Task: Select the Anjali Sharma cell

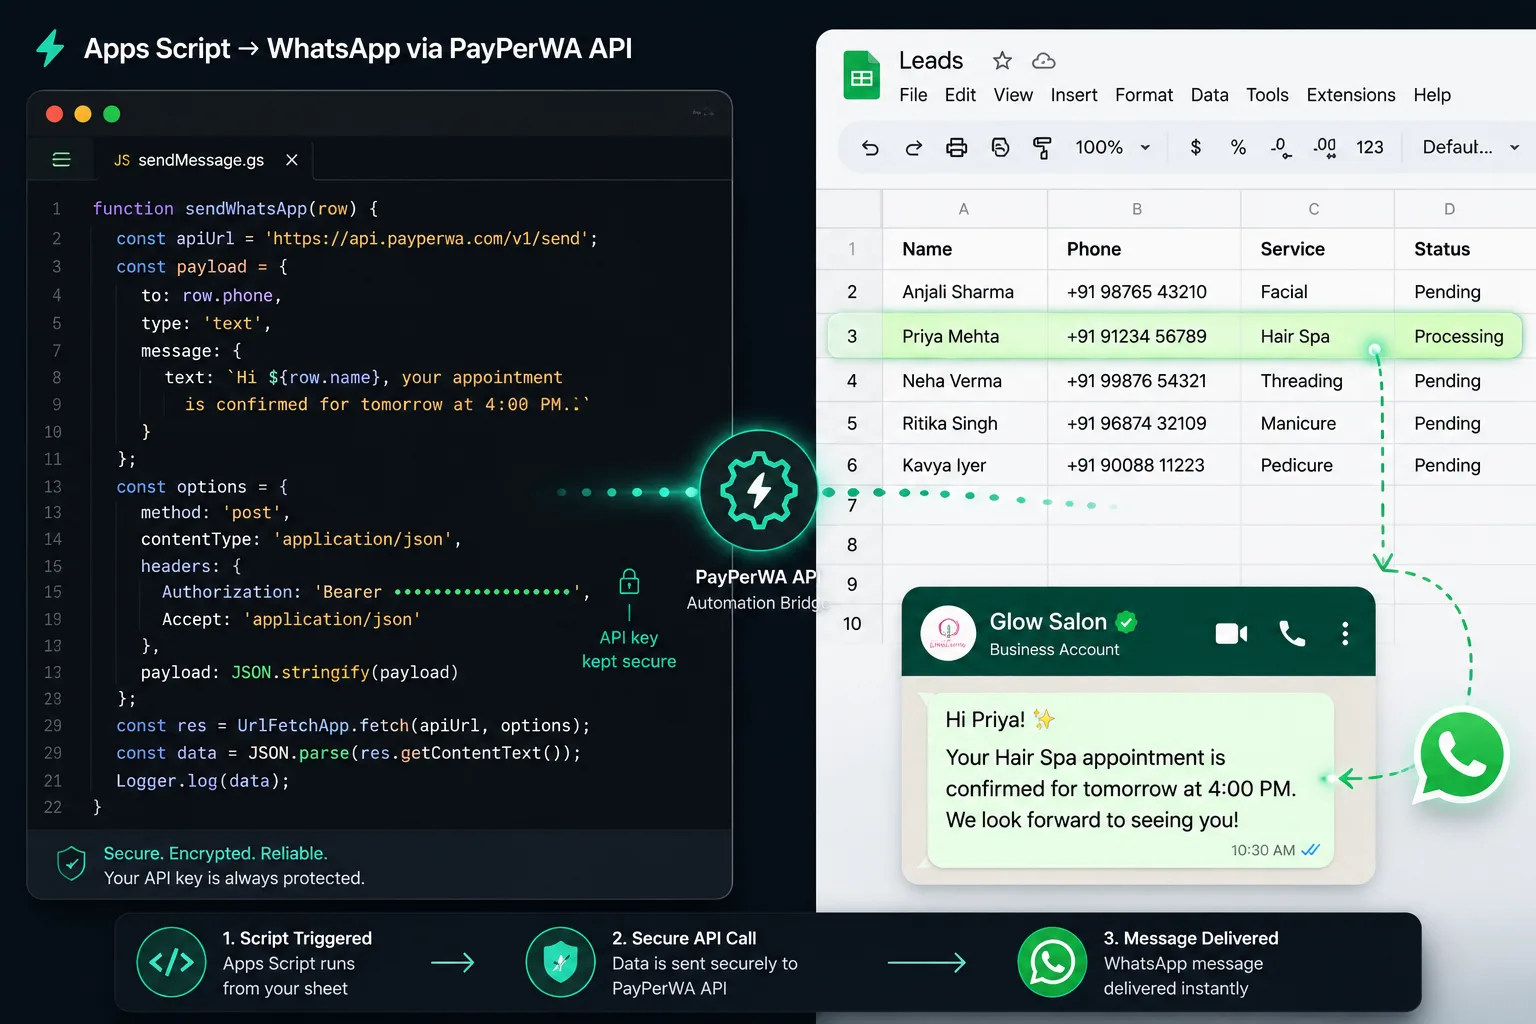Action: (964, 292)
